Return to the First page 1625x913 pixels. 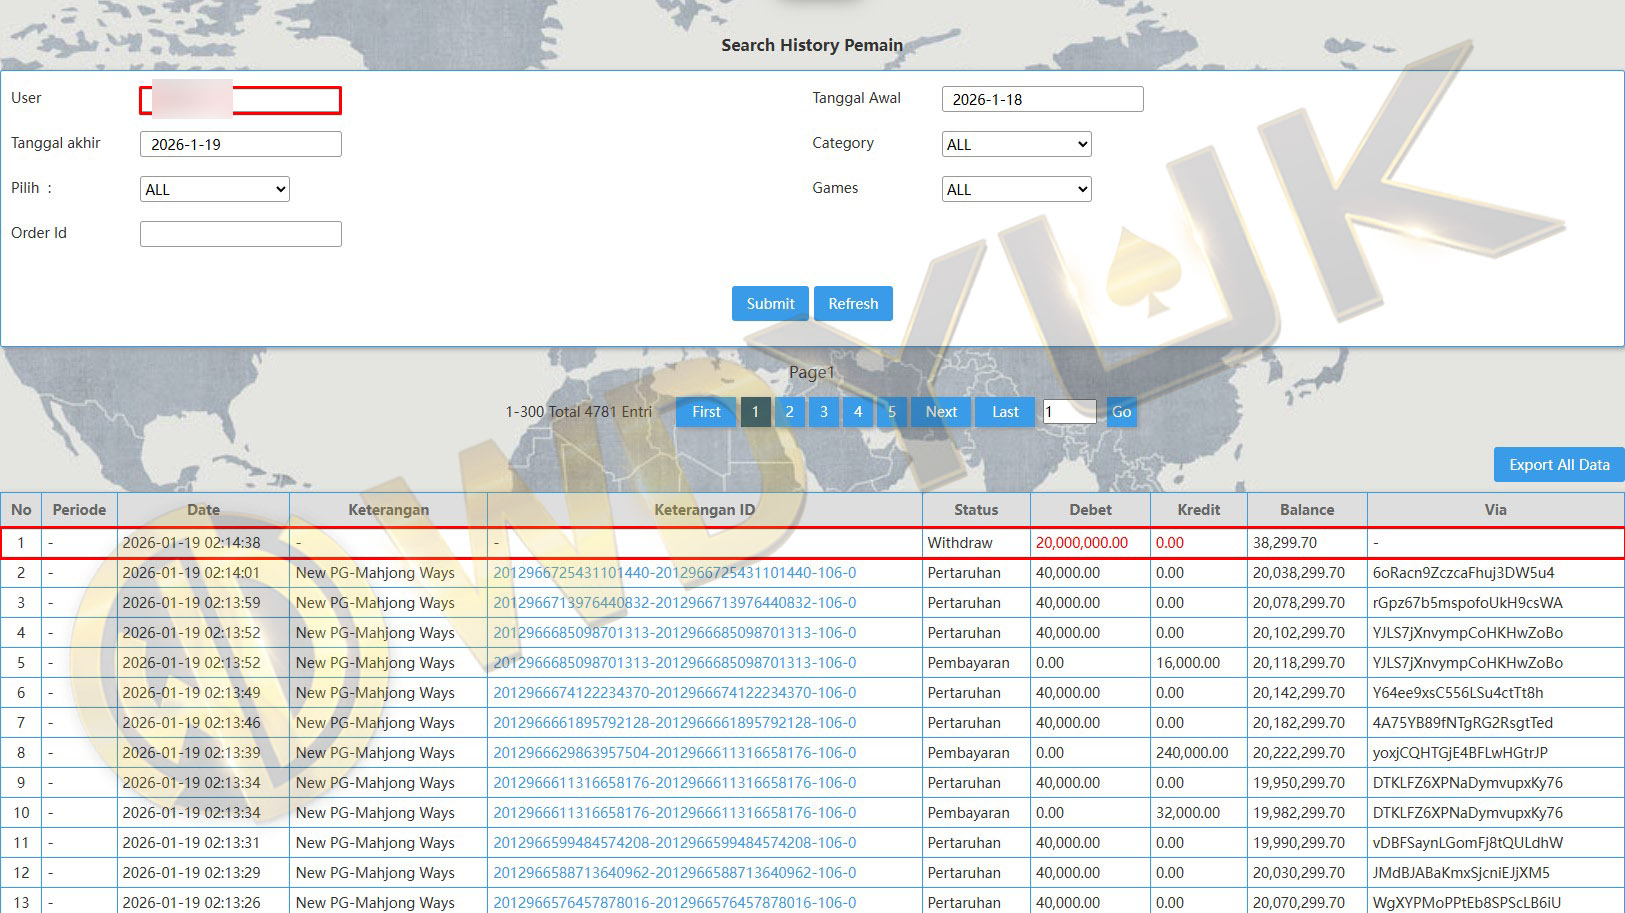pos(706,412)
